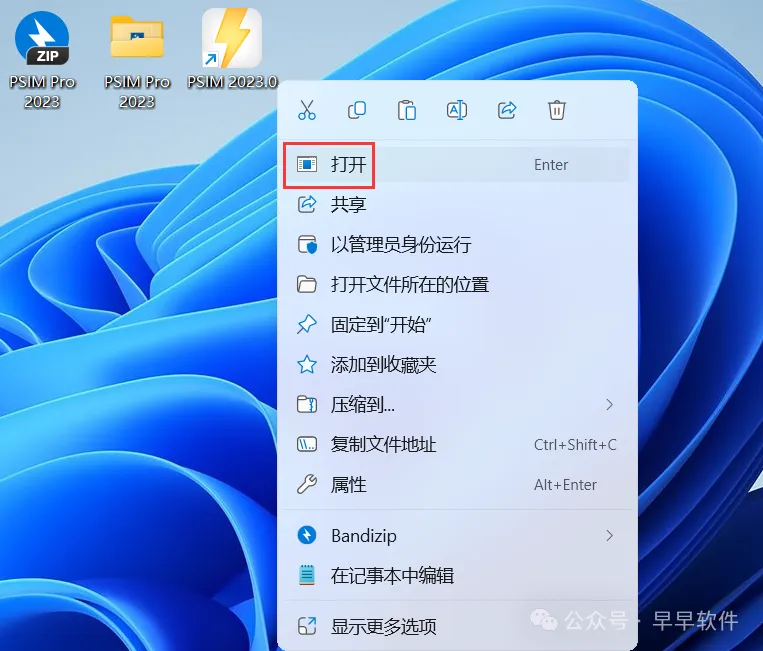The image size is (763, 651).
Task: Click the expand icon beside 显示更多选项
Action: pyautogui.click(x=307, y=626)
